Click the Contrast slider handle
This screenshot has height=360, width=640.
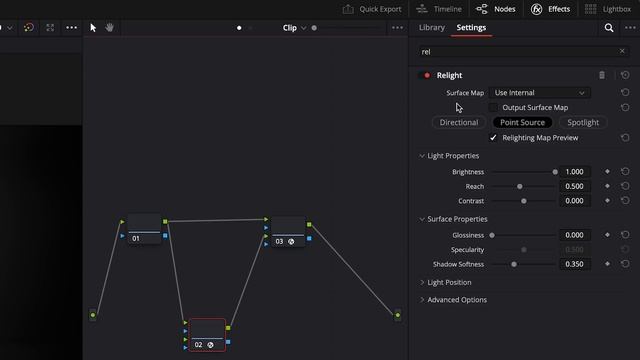pyautogui.click(x=524, y=201)
